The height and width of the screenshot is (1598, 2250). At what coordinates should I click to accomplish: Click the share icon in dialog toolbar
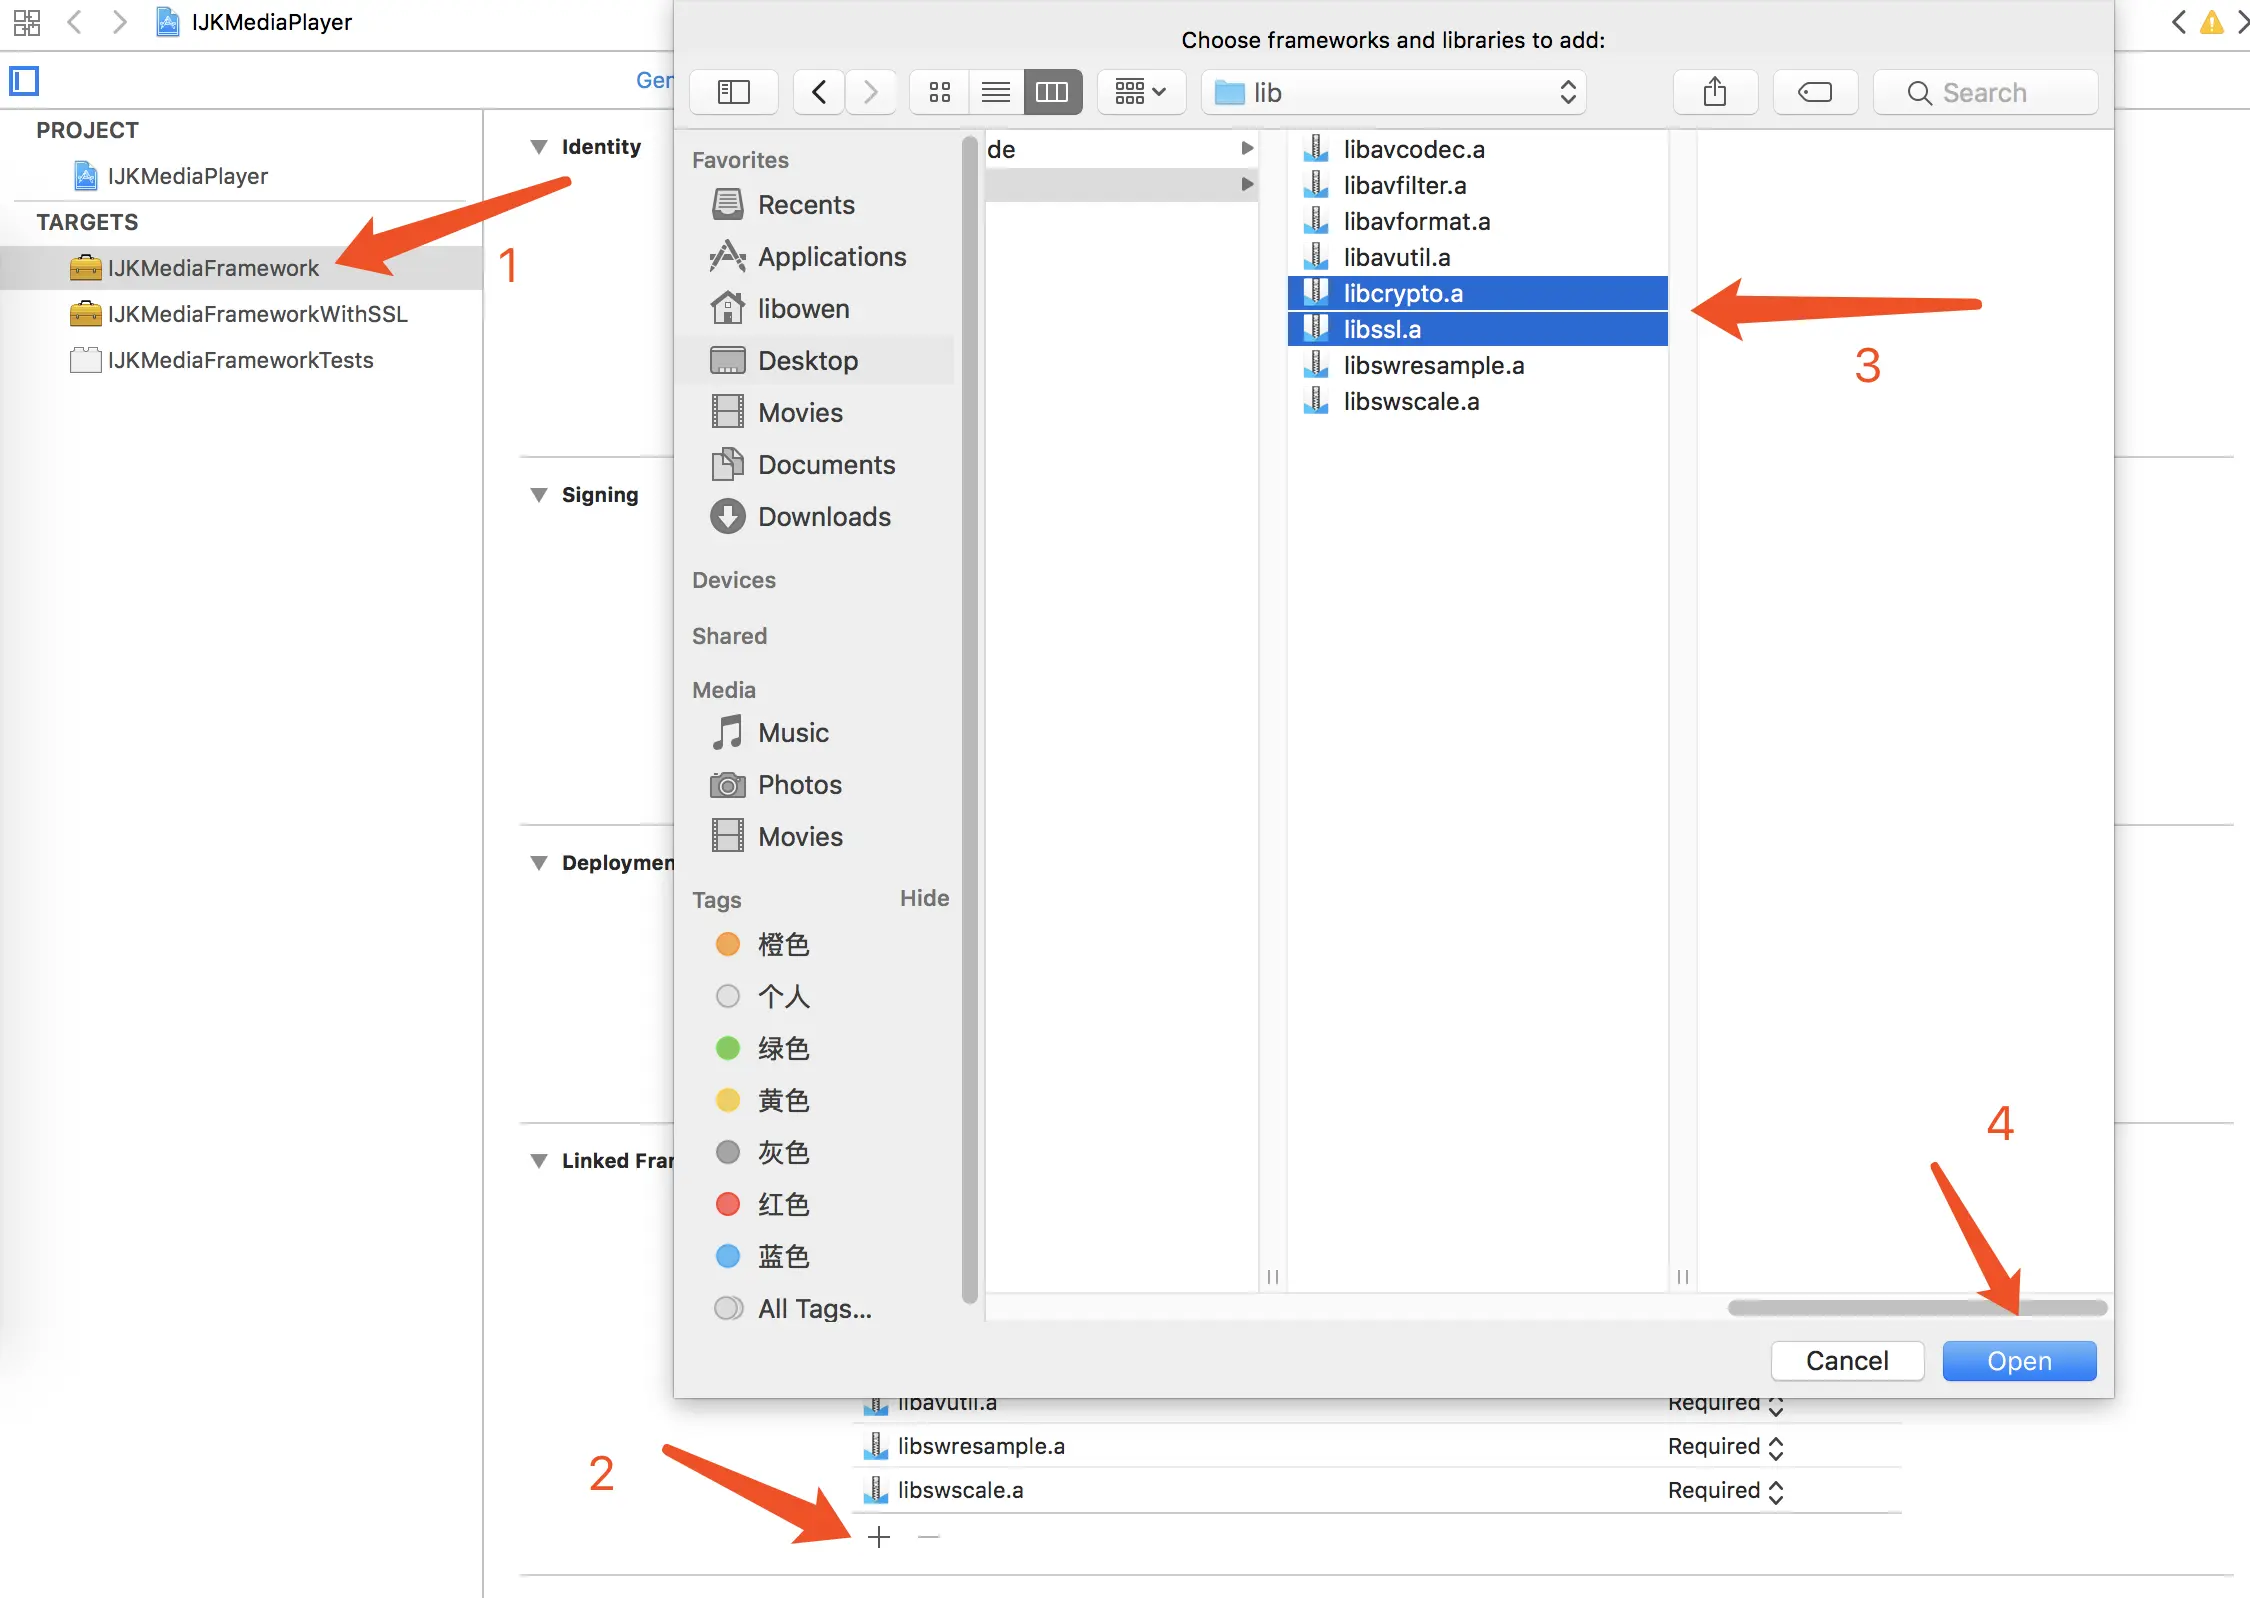click(x=1714, y=92)
